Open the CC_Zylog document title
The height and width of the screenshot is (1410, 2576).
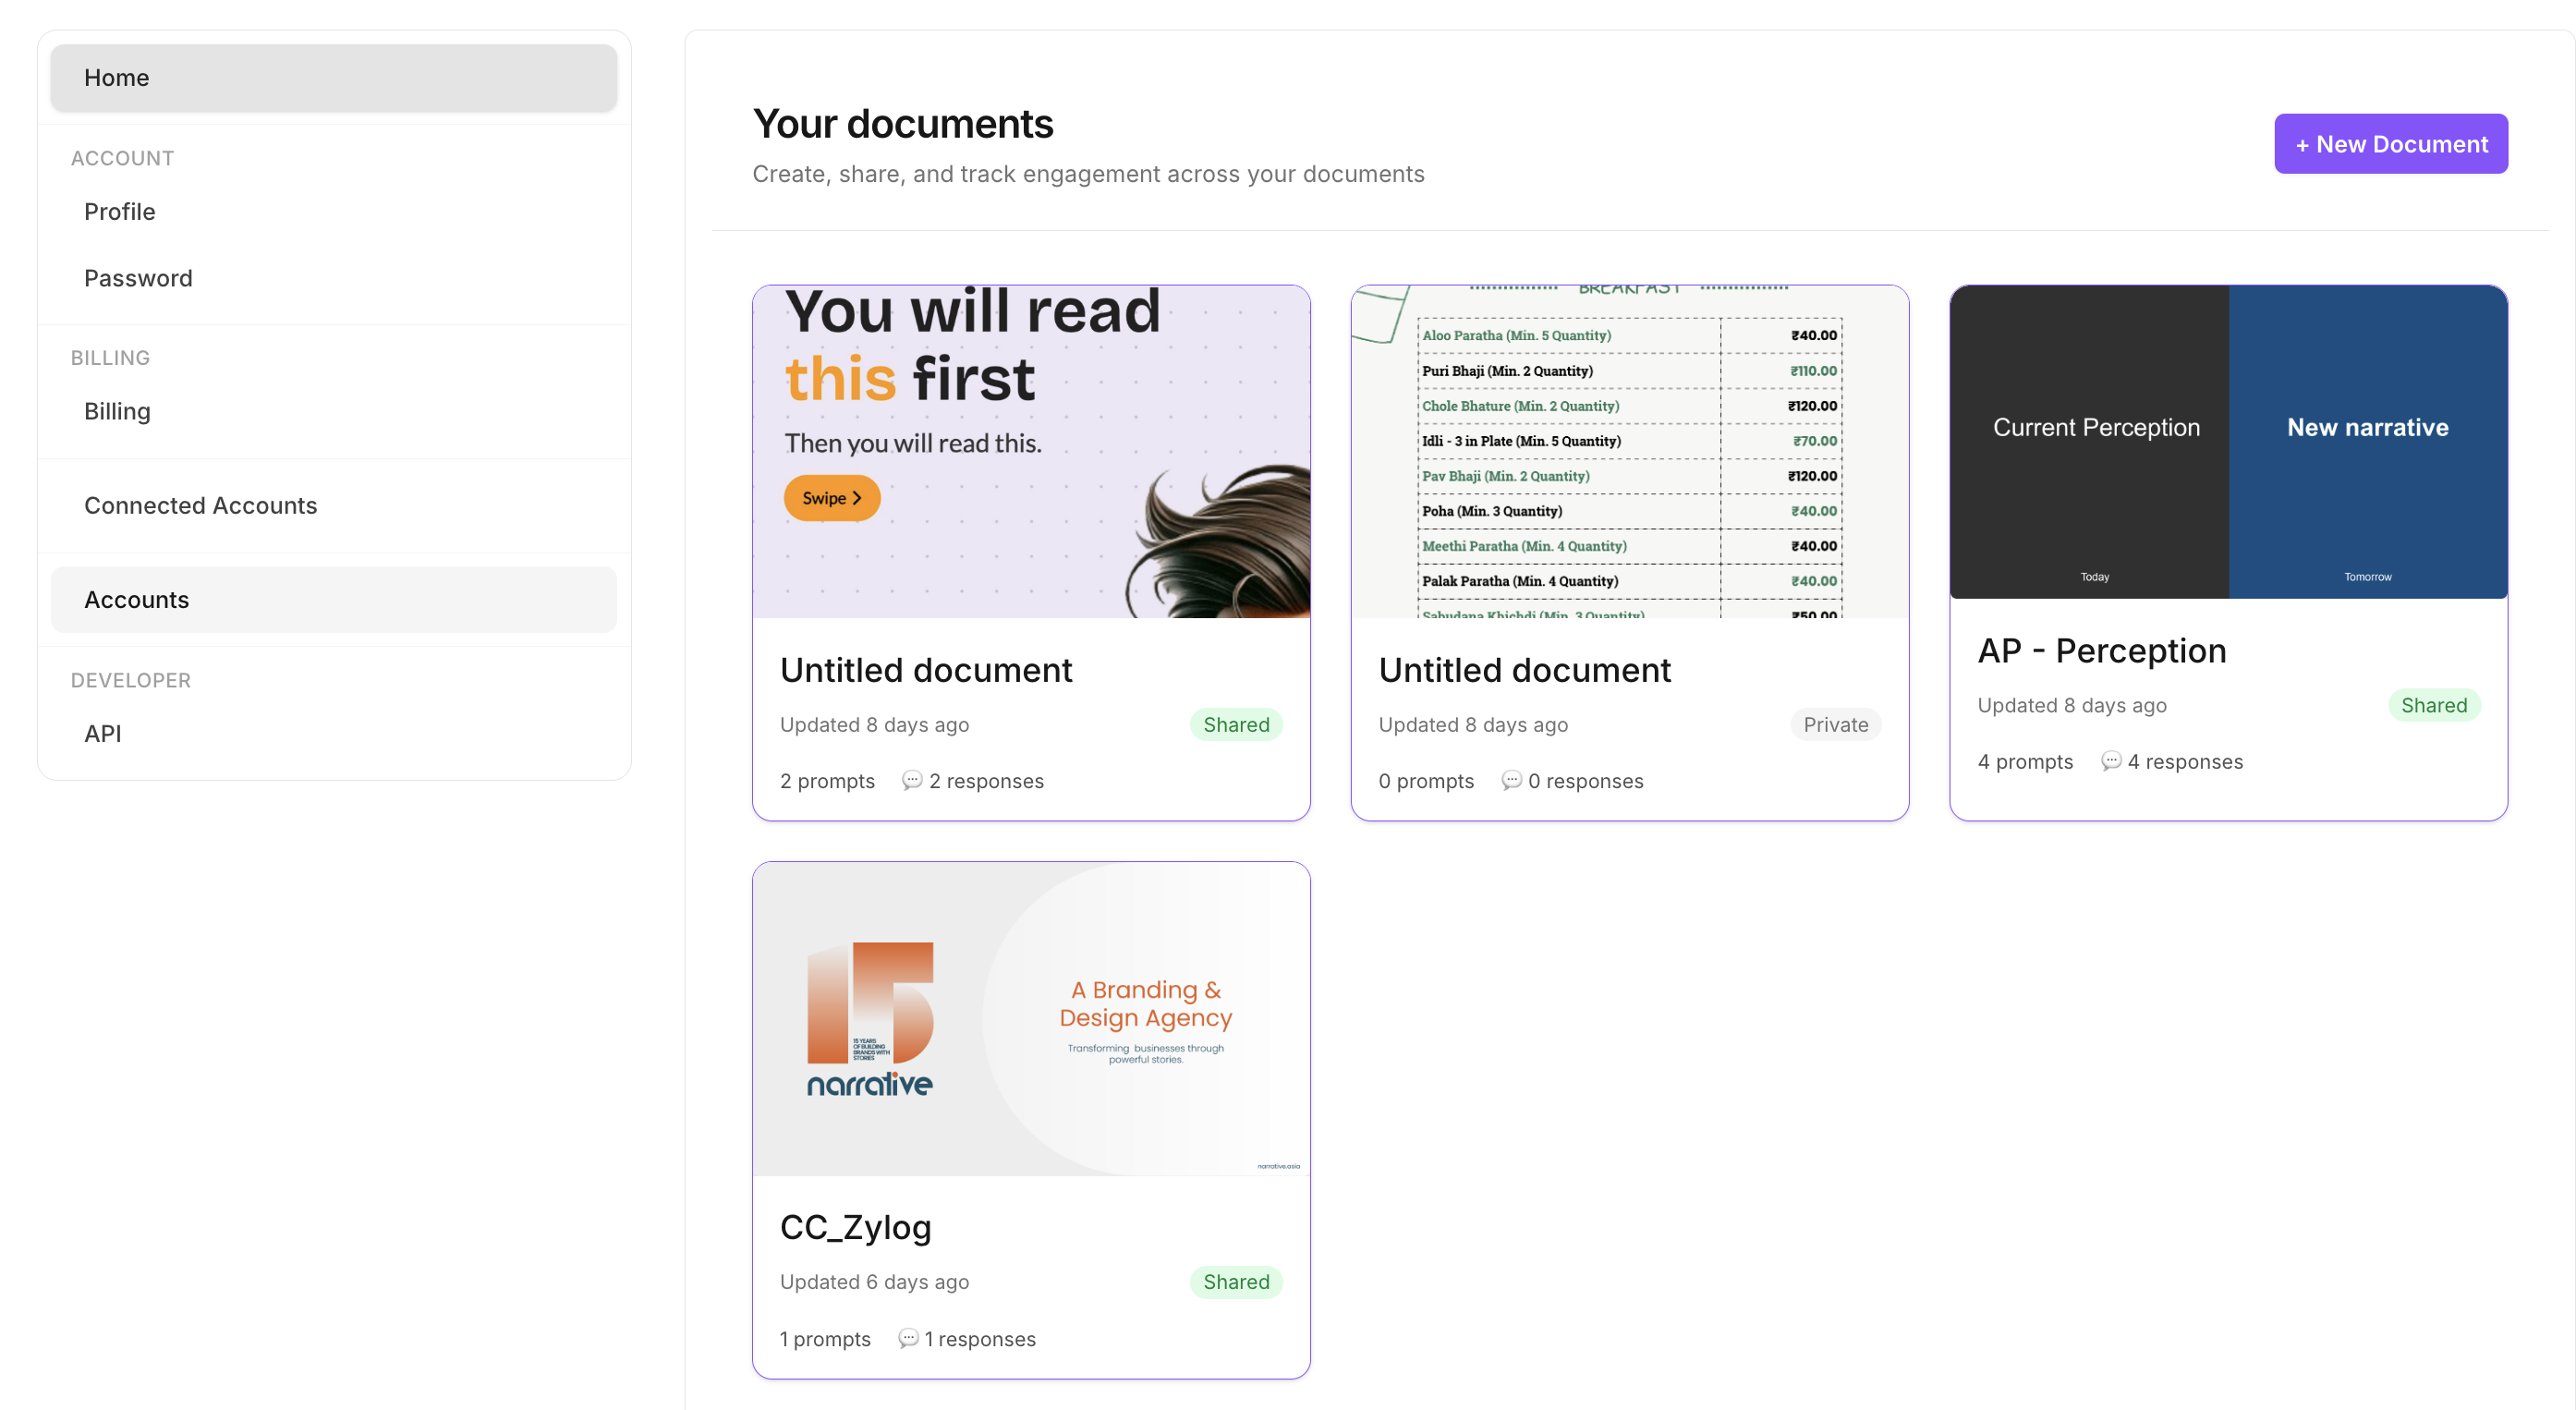coord(855,1226)
